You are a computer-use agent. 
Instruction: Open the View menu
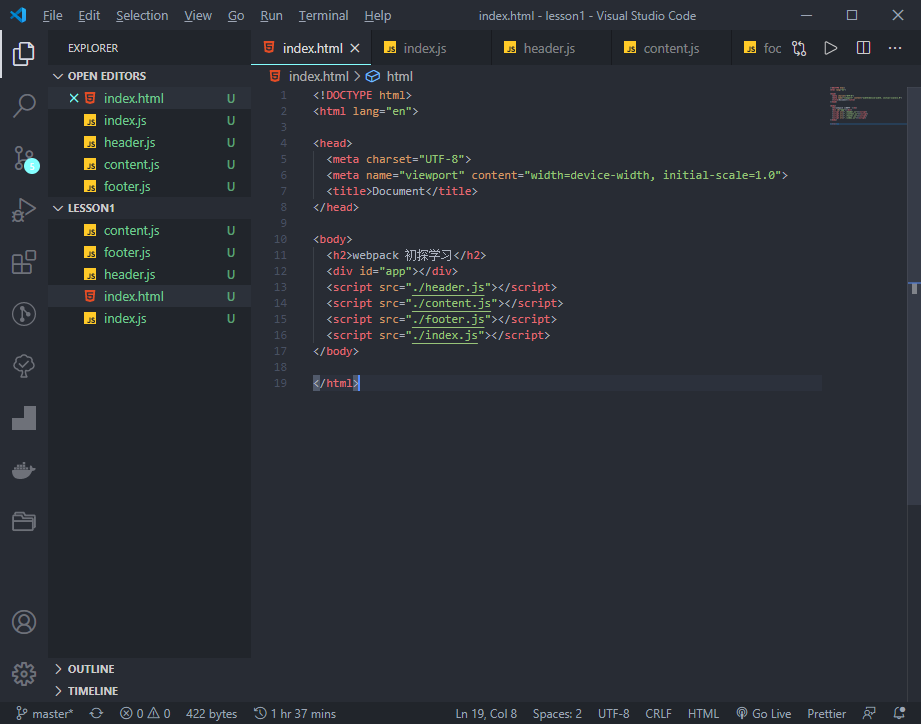(198, 15)
